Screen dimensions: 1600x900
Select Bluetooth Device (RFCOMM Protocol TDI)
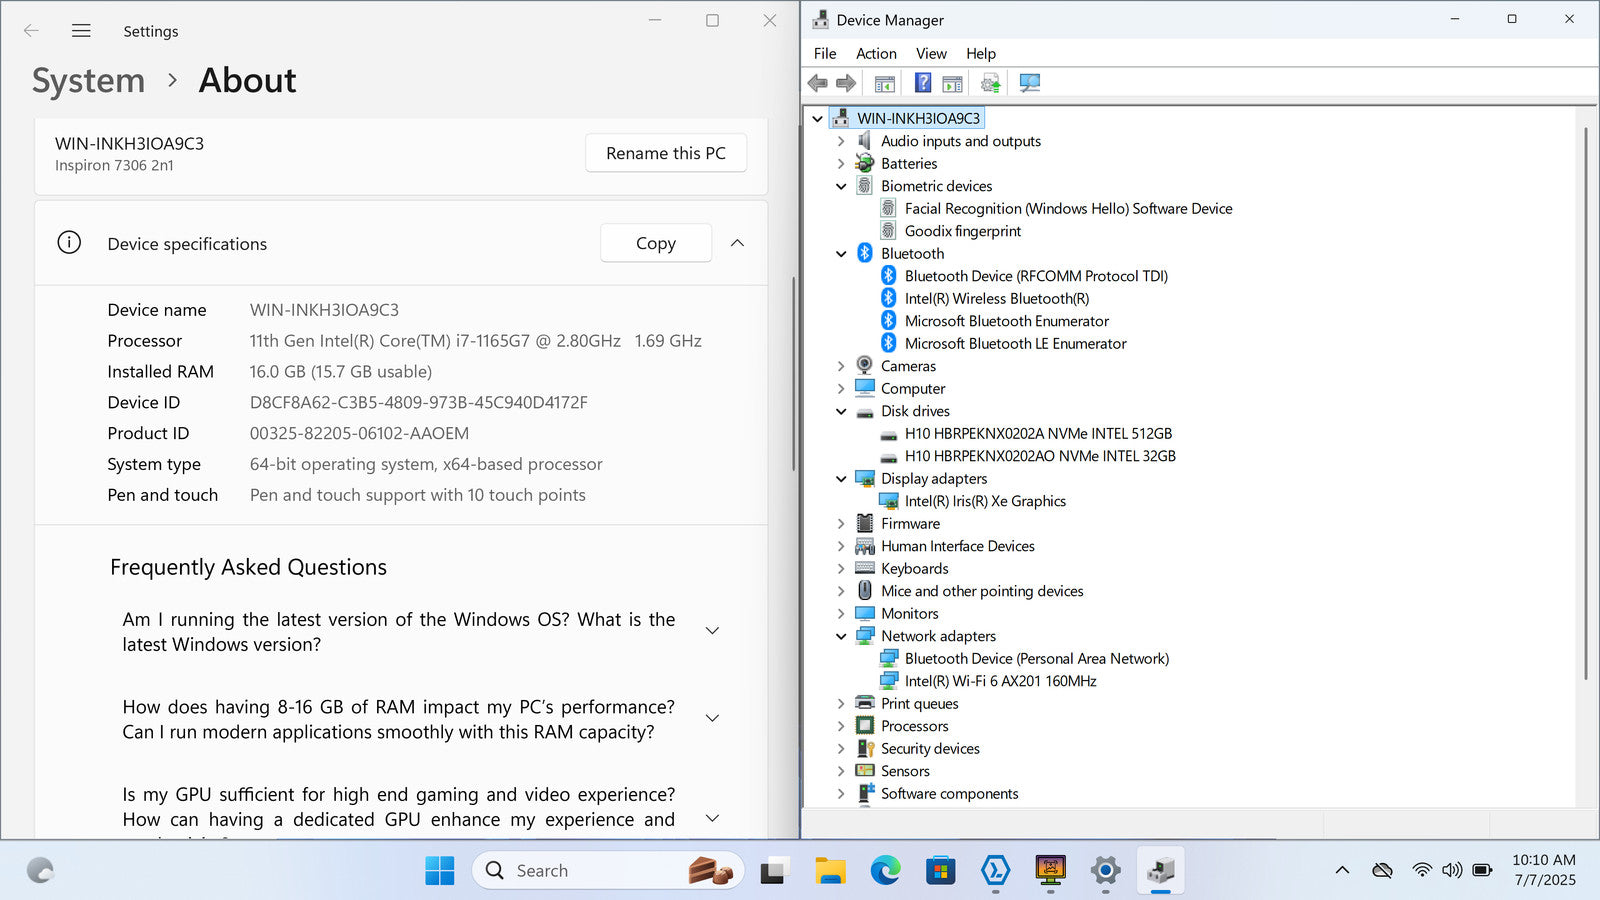(1036, 276)
